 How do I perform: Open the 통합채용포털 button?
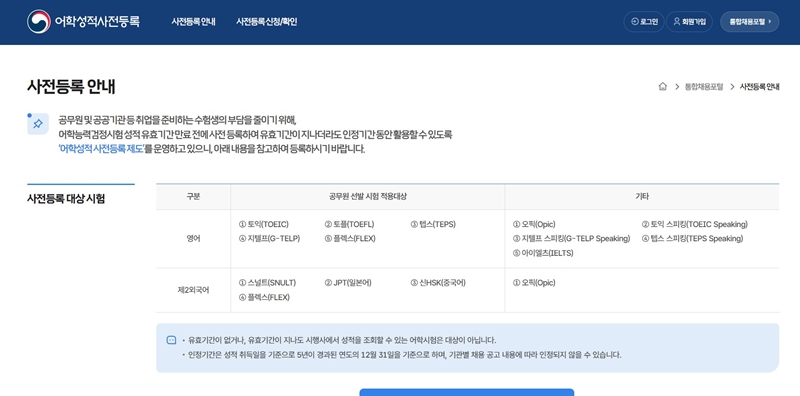click(x=749, y=21)
